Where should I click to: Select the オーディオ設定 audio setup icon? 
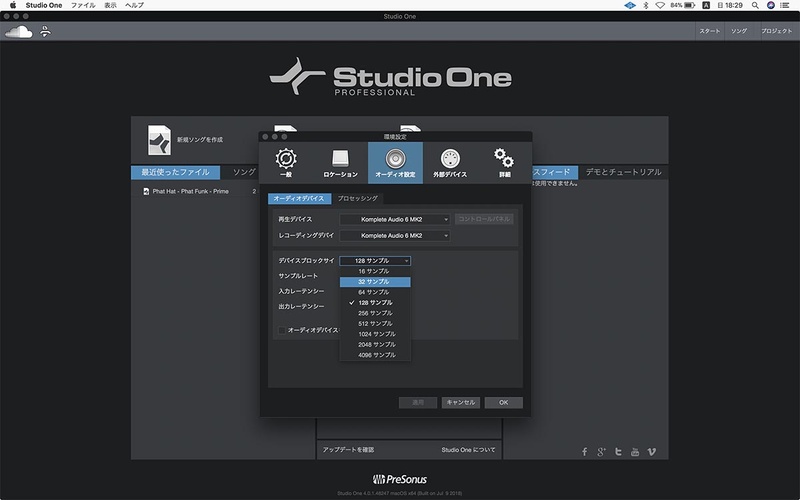(x=395, y=163)
